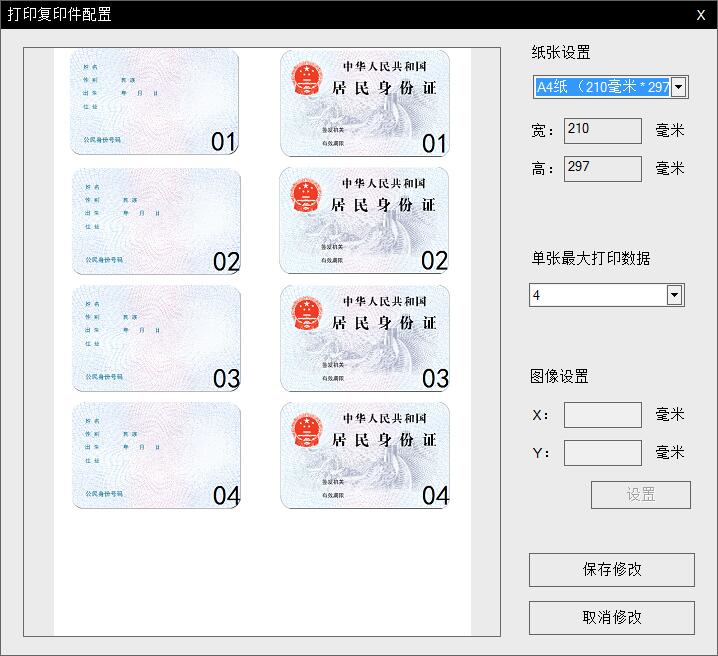Select ID card front thumbnail 01
This screenshot has height=656, width=718.
154,102
